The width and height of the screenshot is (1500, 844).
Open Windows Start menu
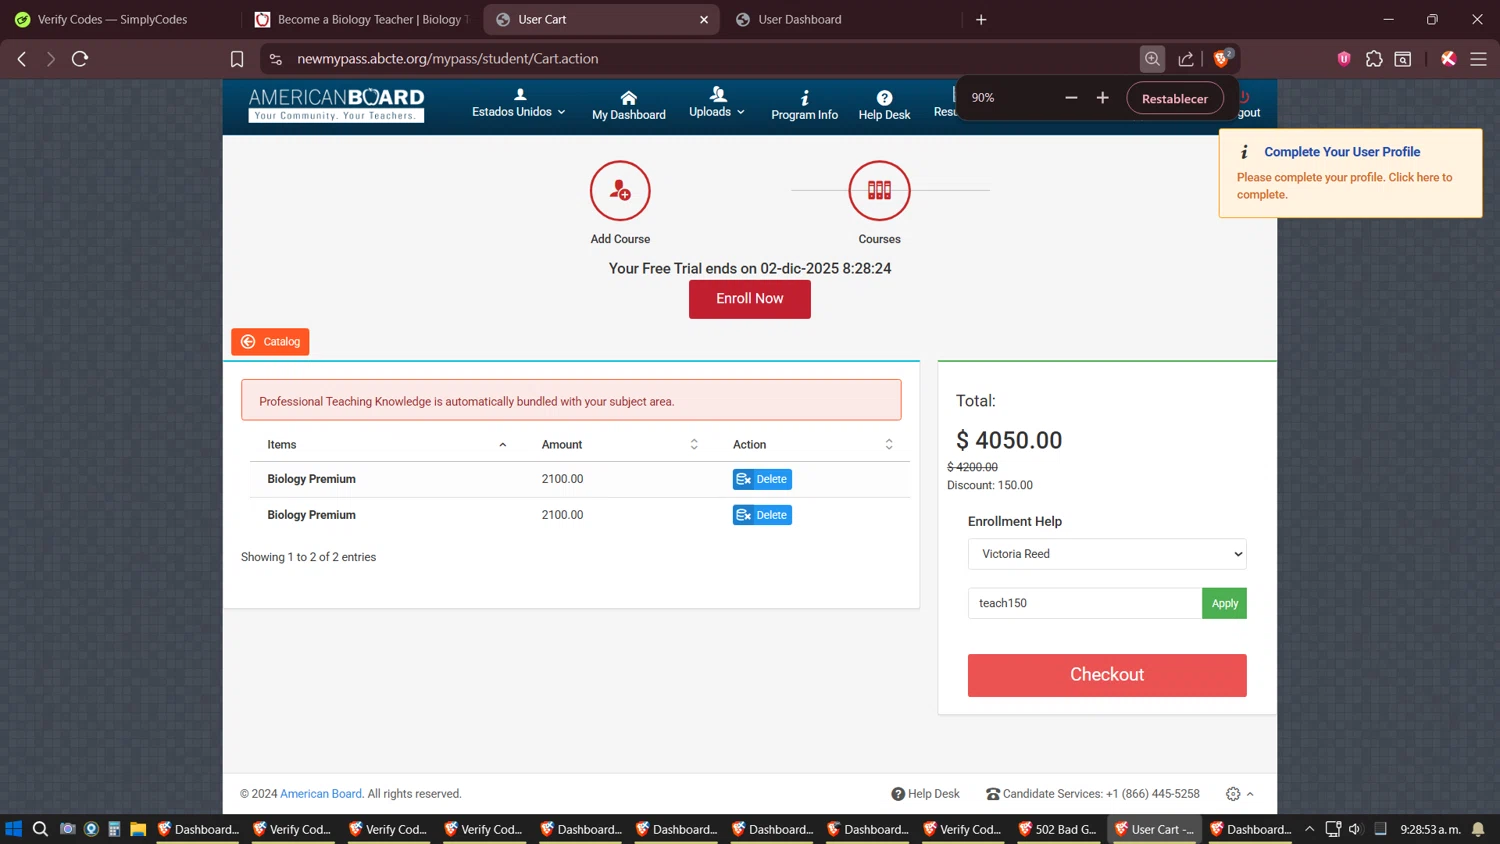pyautogui.click(x=13, y=829)
